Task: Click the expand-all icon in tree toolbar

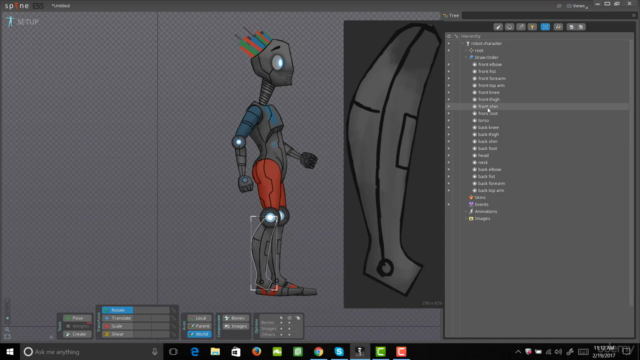Action: click(571, 27)
